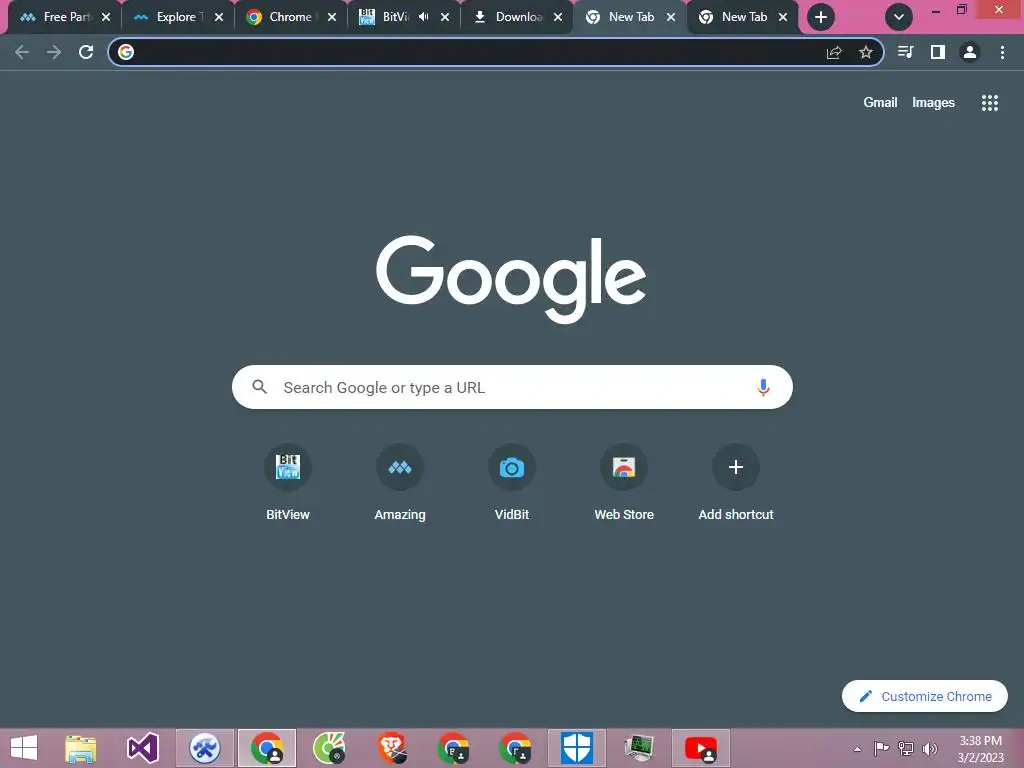Open Google Images link
The image size is (1024, 768).
(933, 103)
